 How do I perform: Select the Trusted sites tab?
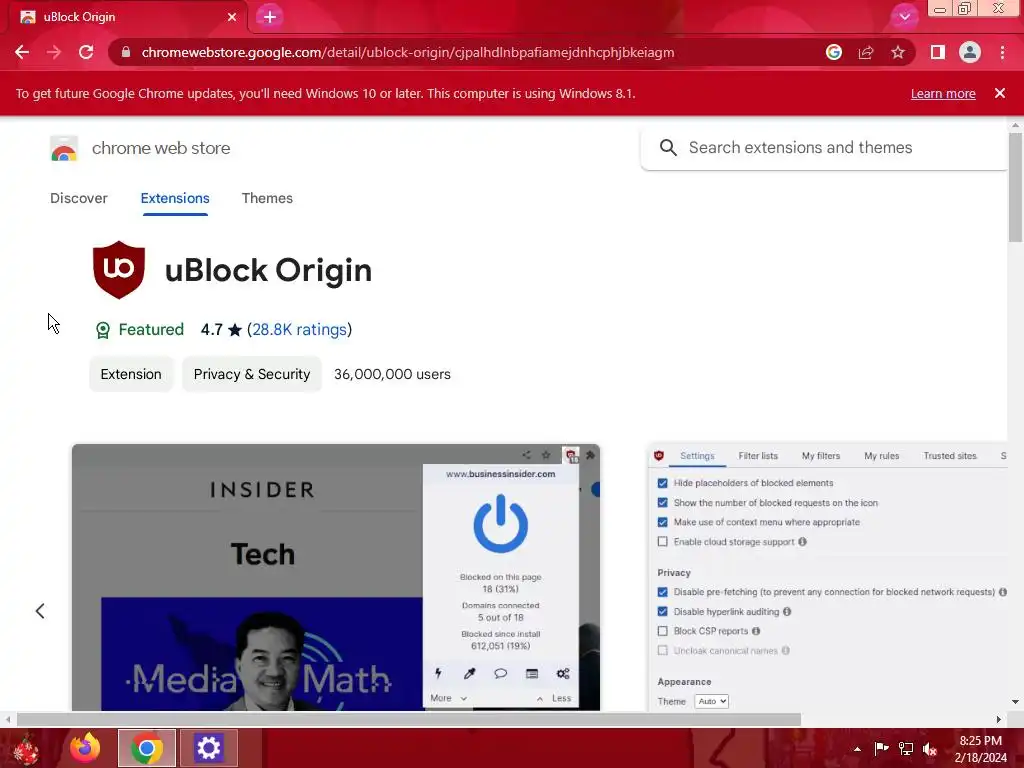pos(950,456)
